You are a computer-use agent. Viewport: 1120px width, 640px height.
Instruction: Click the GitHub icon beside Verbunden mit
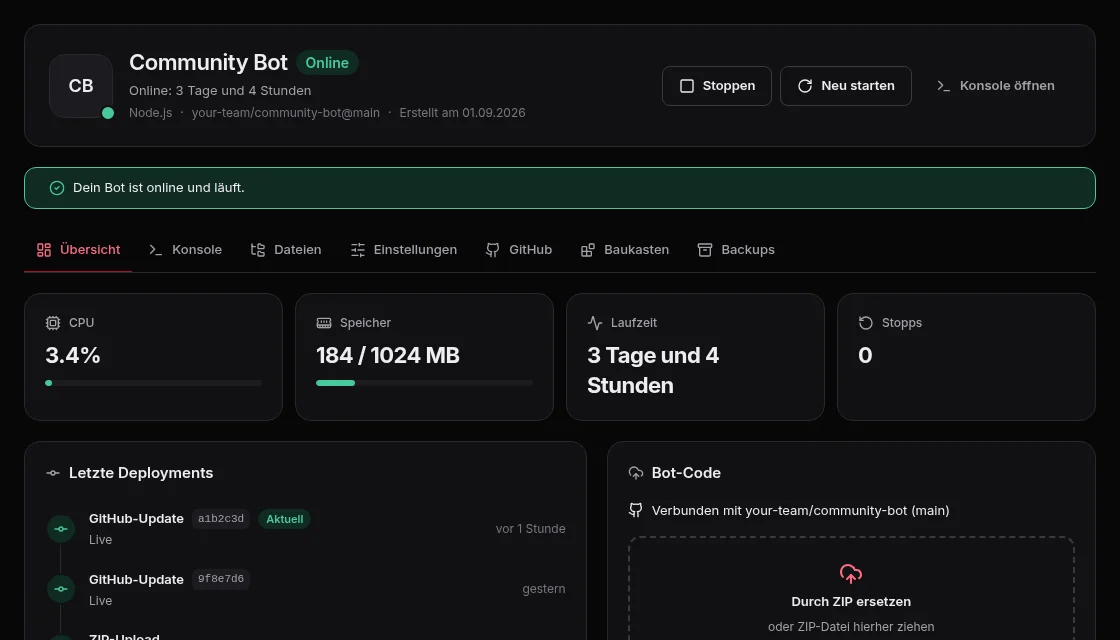[x=635, y=510]
